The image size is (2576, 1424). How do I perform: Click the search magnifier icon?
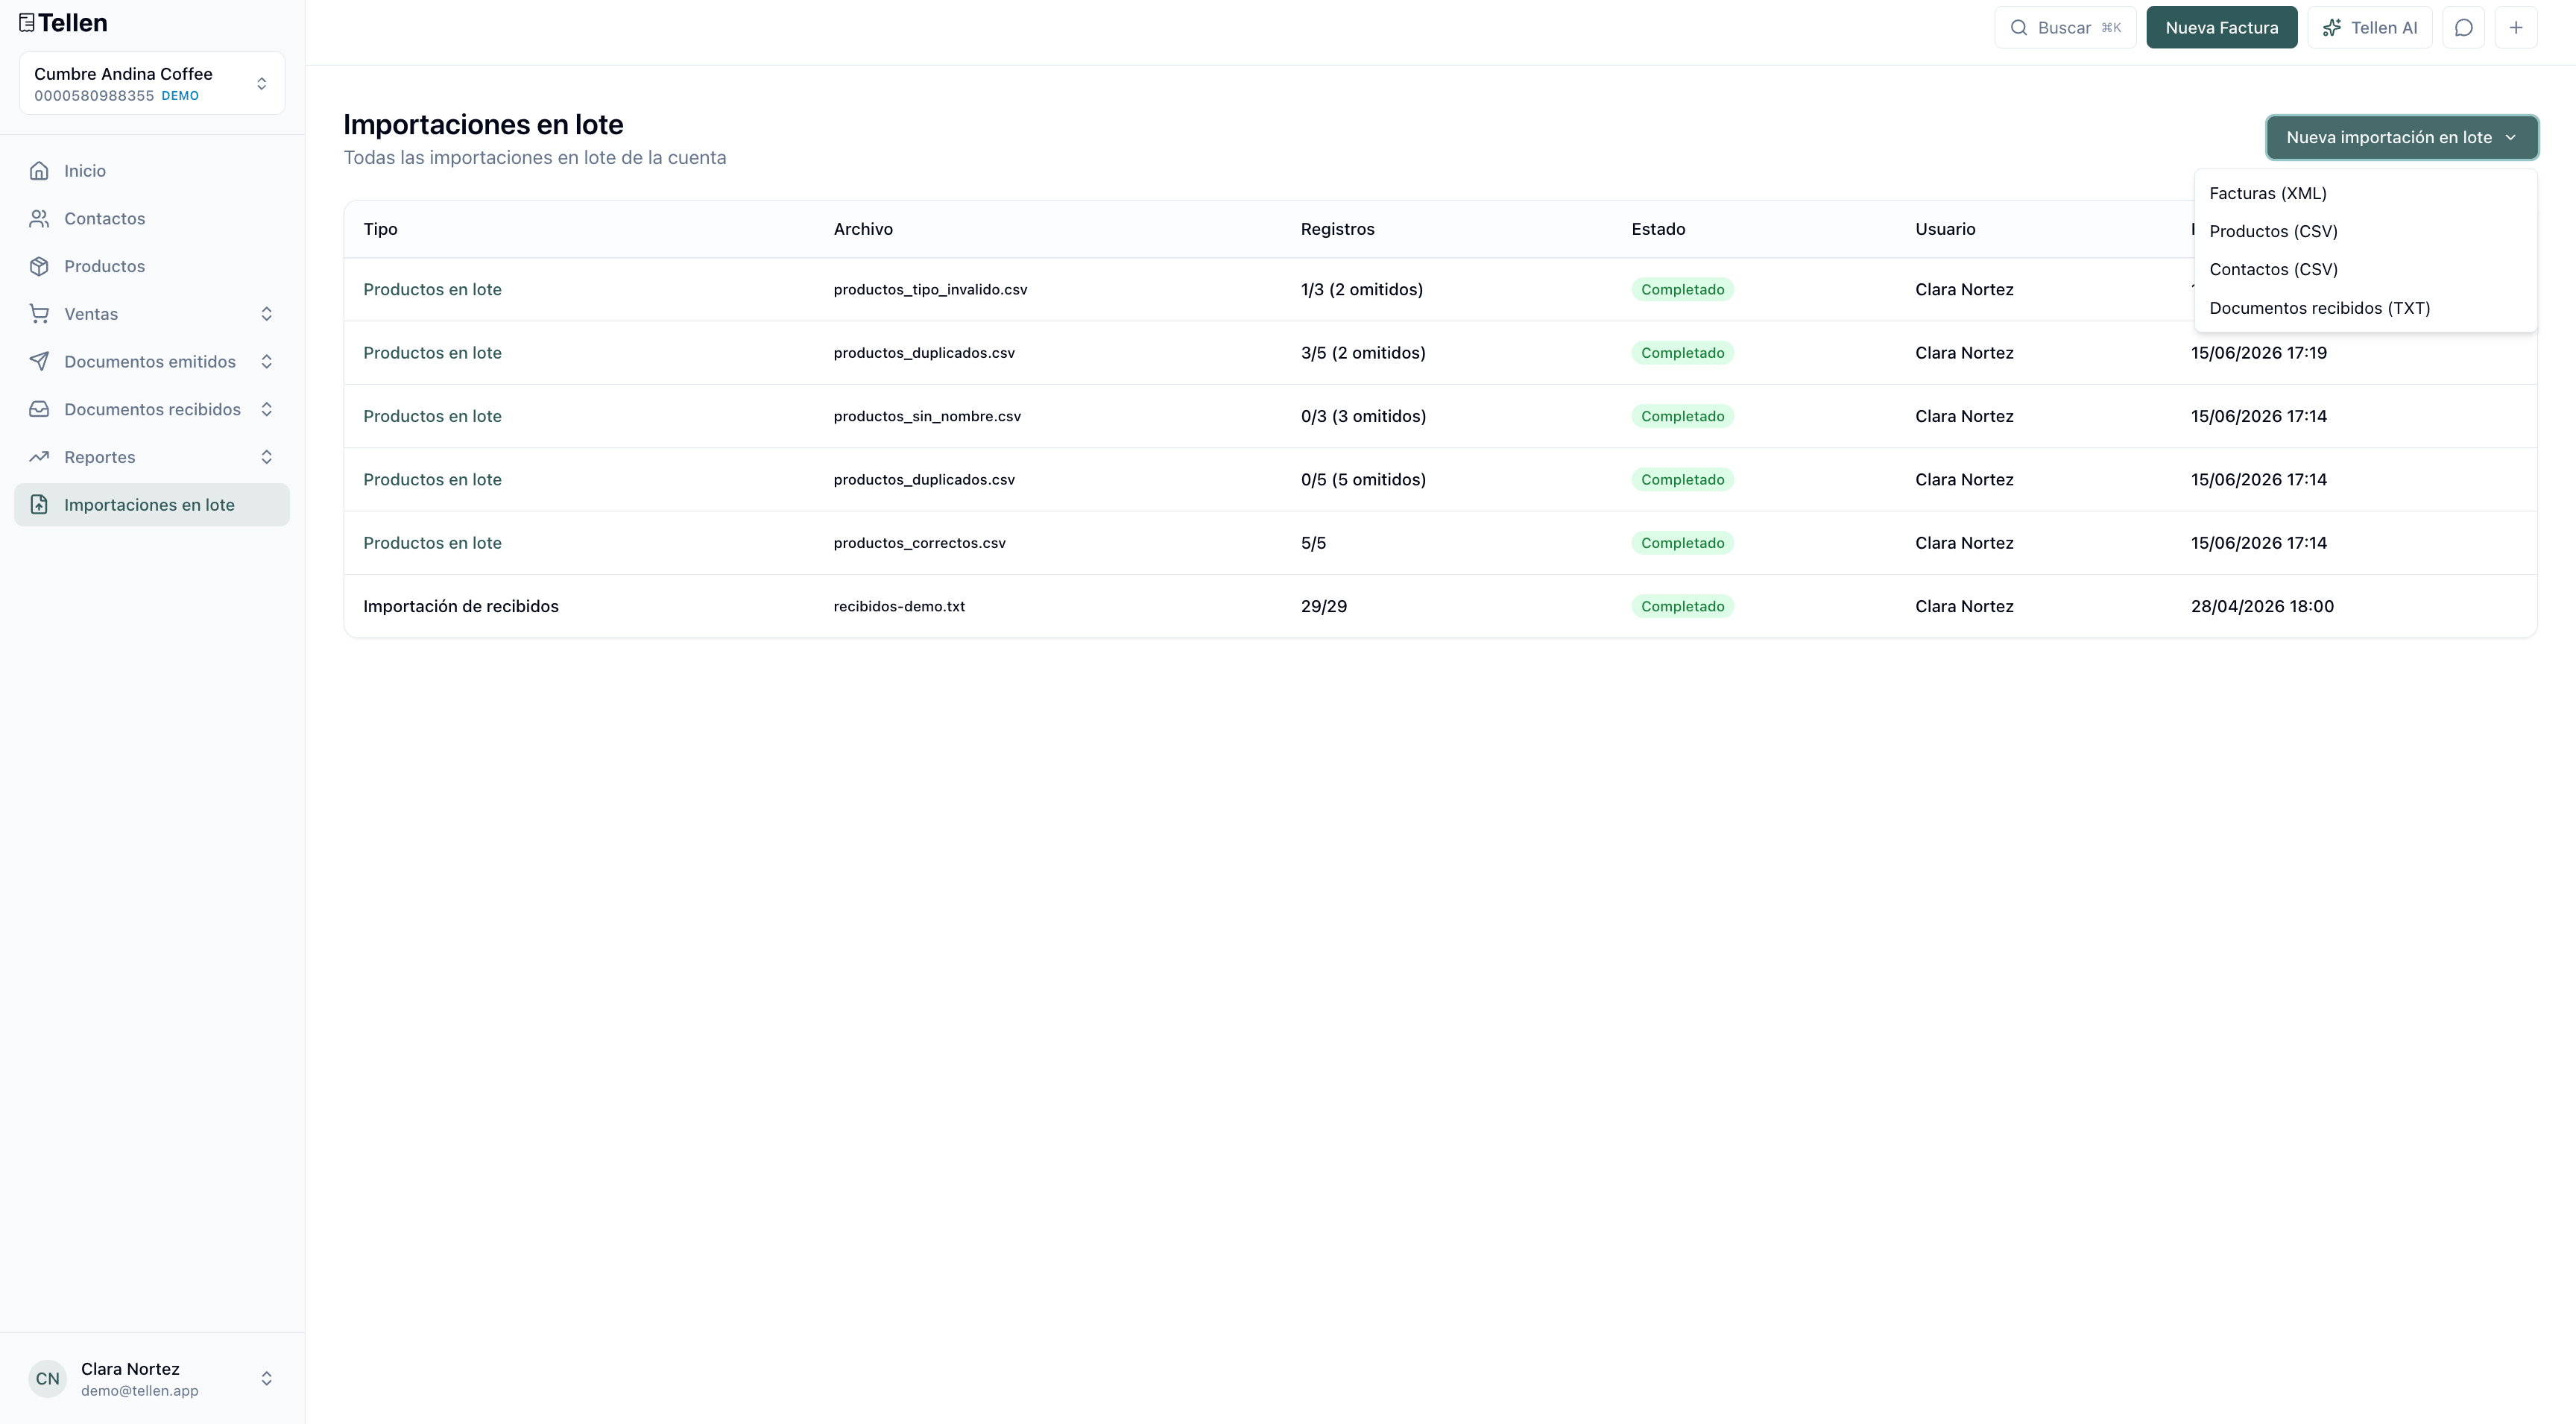coord(2019,28)
